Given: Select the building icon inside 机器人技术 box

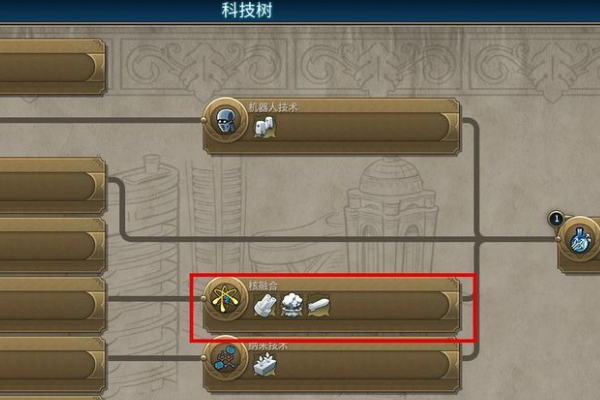Looking at the screenshot, I should (264, 127).
